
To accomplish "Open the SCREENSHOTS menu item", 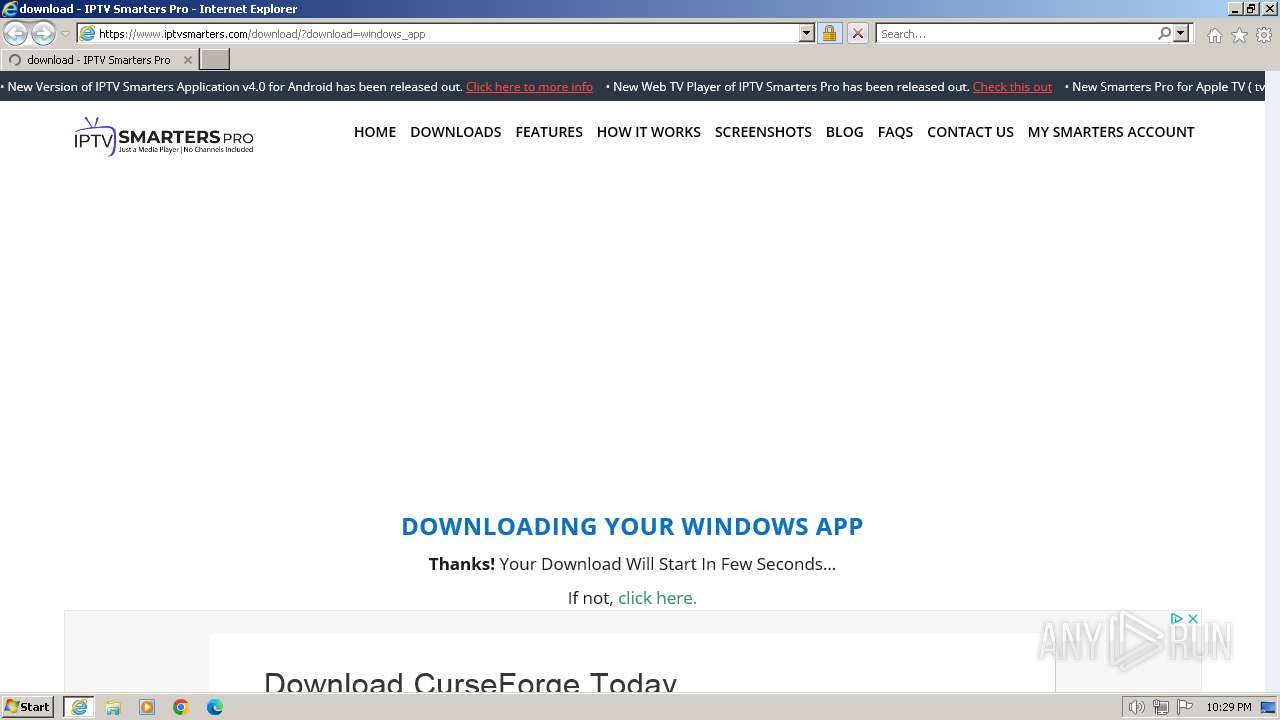I will click(x=763, y=132).
